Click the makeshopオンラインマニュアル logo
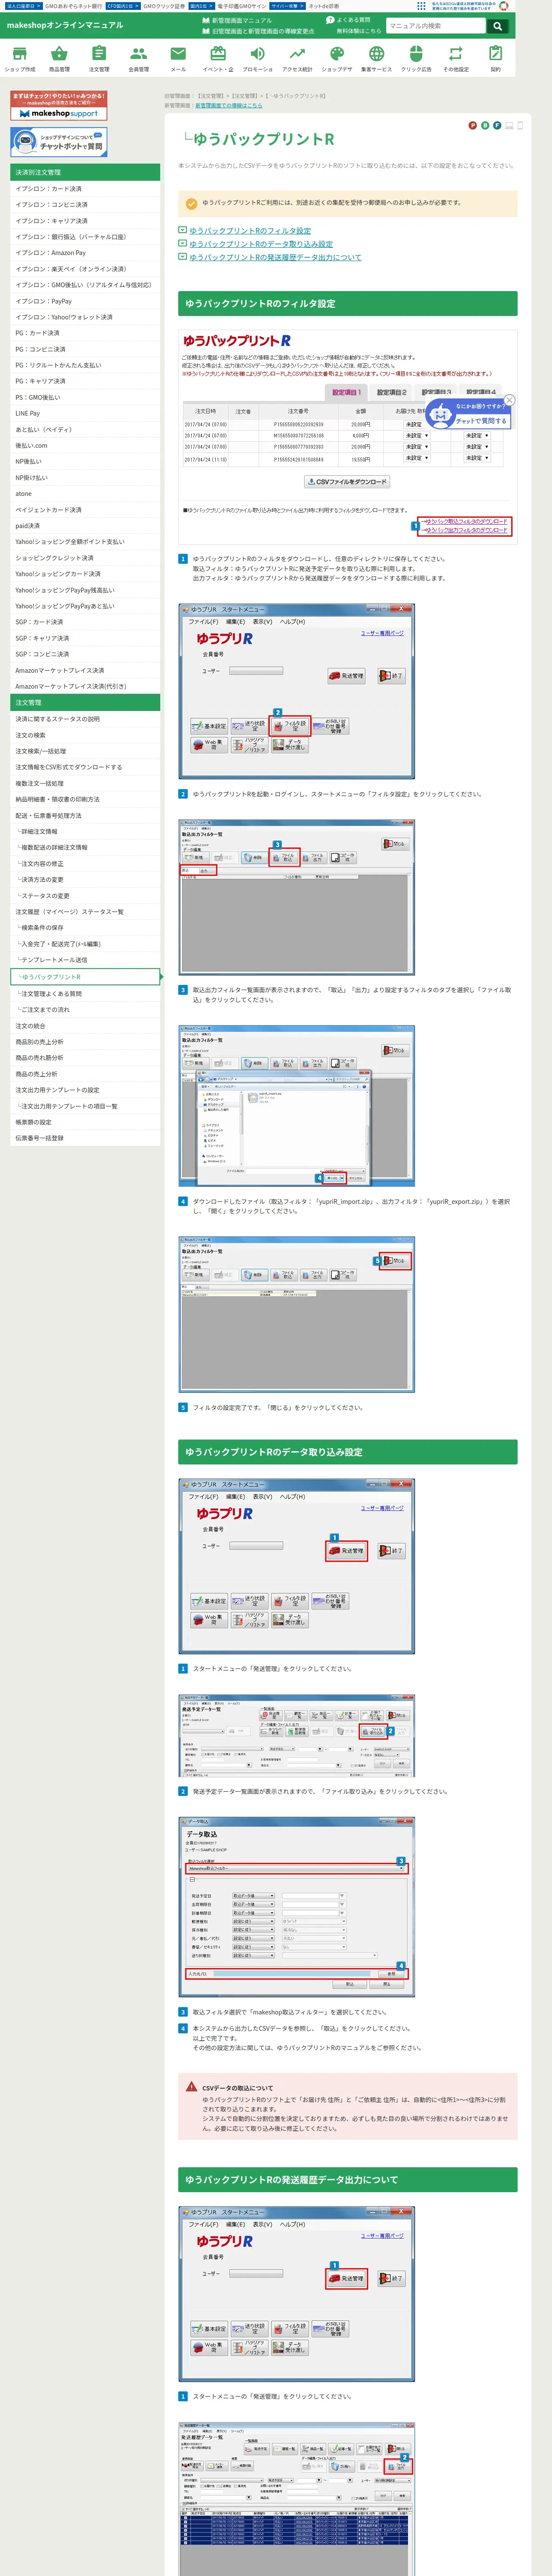Viewport: 552px width, 2576px height. [65, 25]
